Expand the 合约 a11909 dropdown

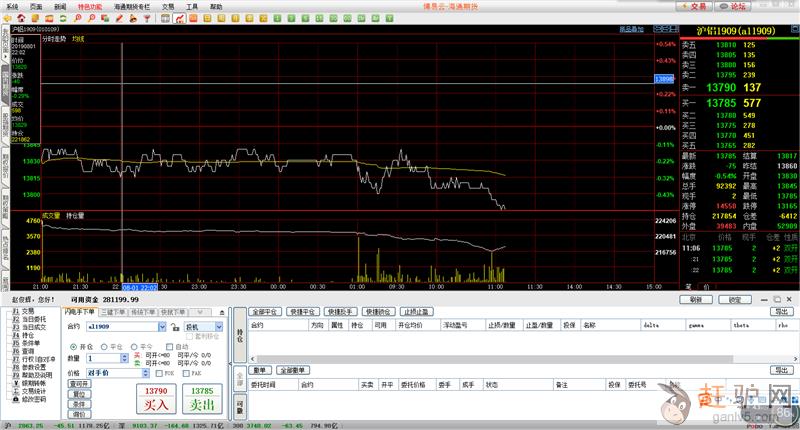click(163, 326)
